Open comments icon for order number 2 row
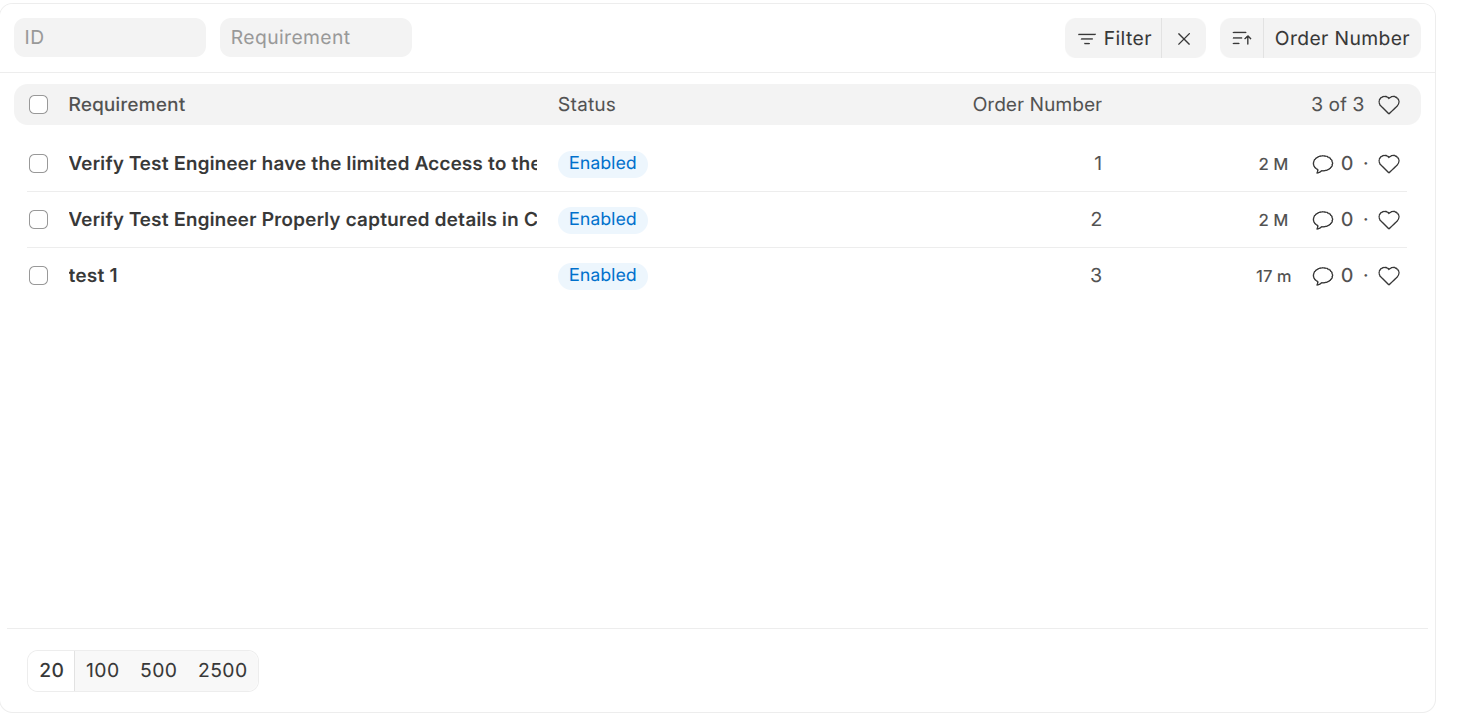1459x718 pixels. click(x=1323, y=220)
